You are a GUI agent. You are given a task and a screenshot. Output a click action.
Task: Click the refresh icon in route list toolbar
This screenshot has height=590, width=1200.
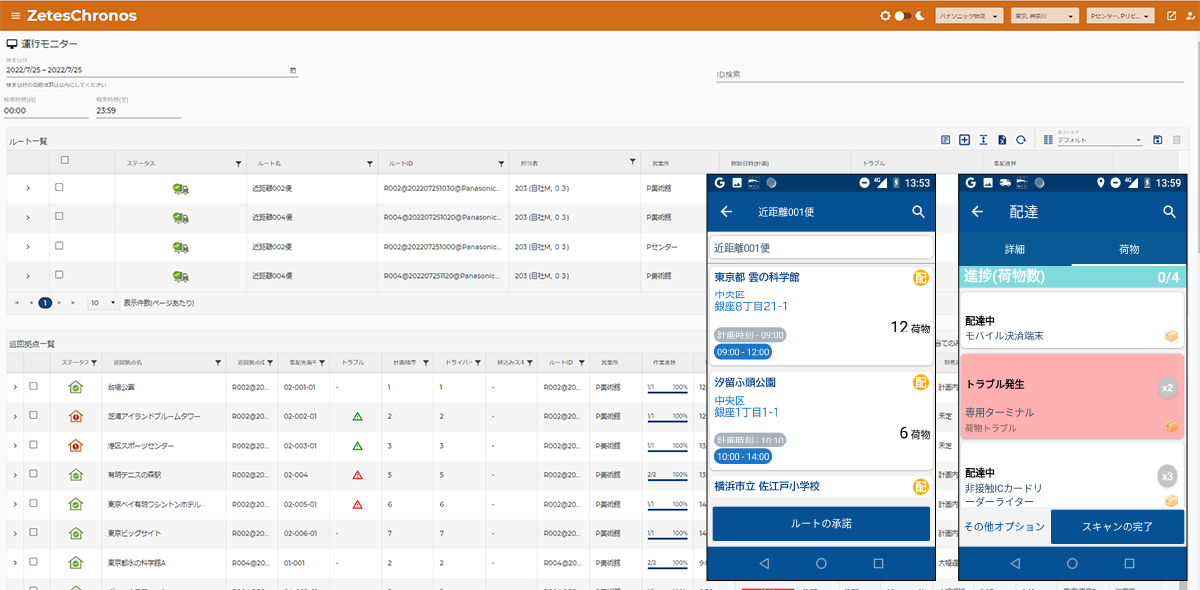pos(1021,140)
